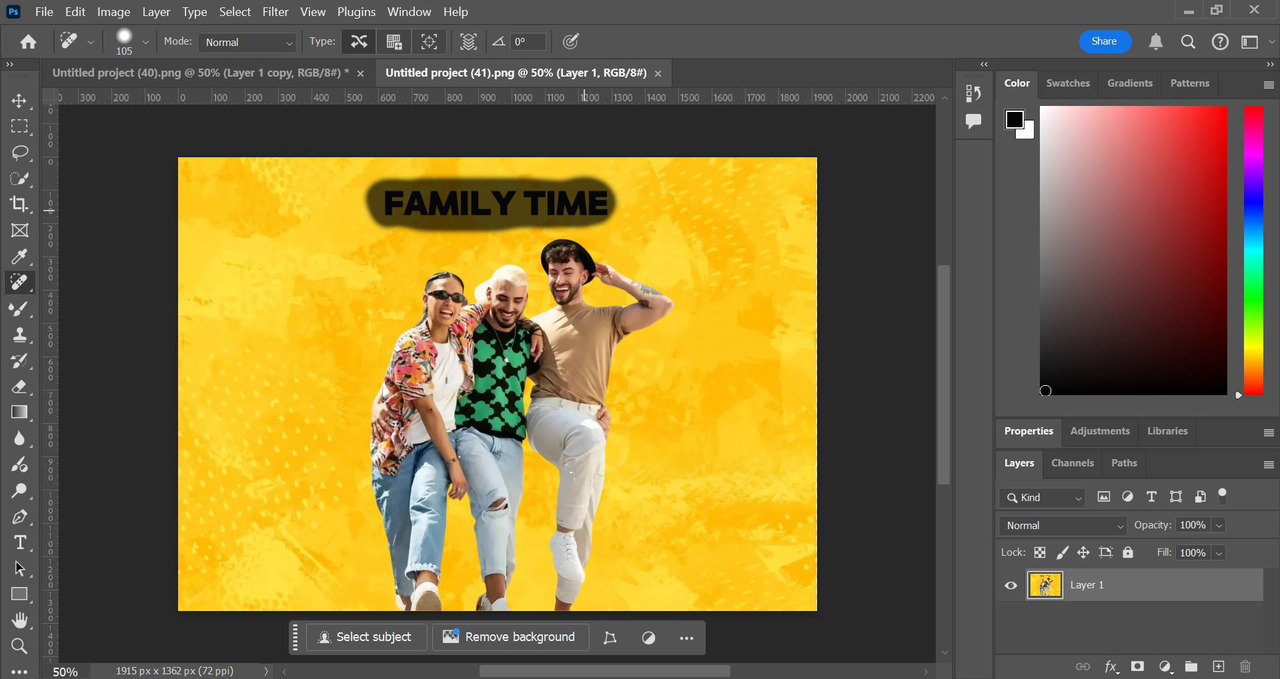Click the Share button
The height and width of the screenshot is (679, 1280).
click(1105, 41)
